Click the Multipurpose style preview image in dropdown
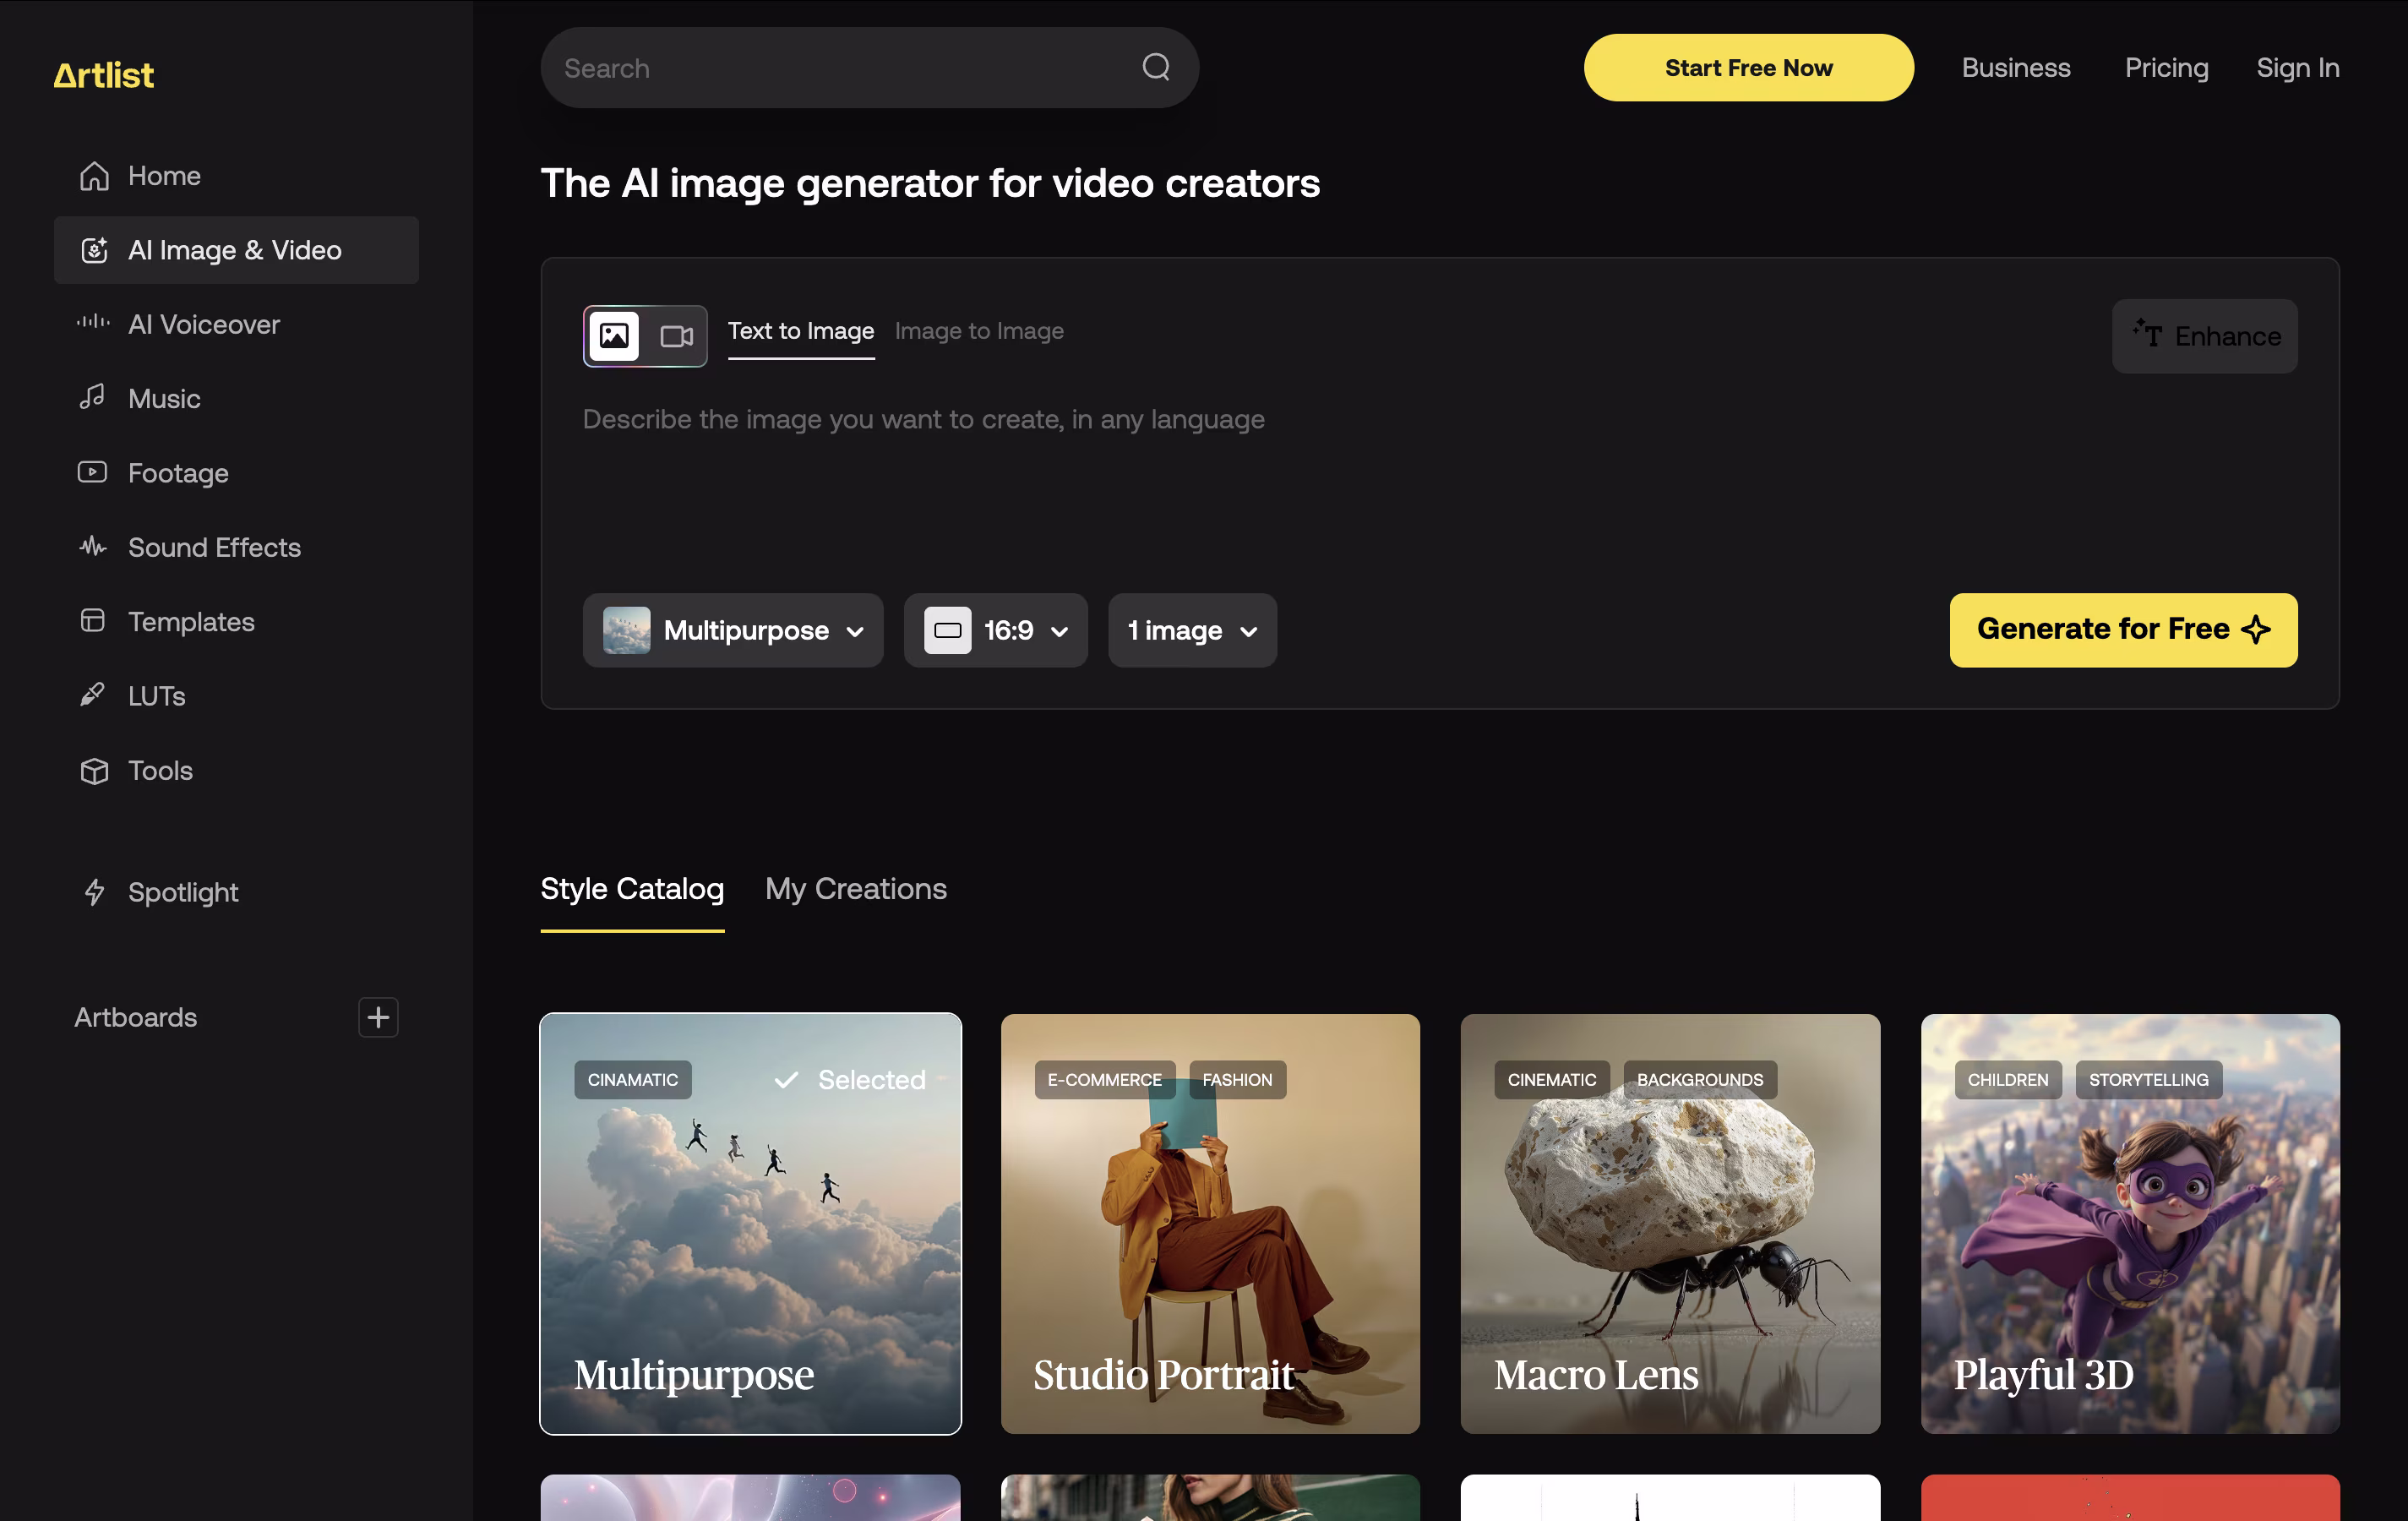Screen dimensions: 2408x1521 tap(627, 631)
